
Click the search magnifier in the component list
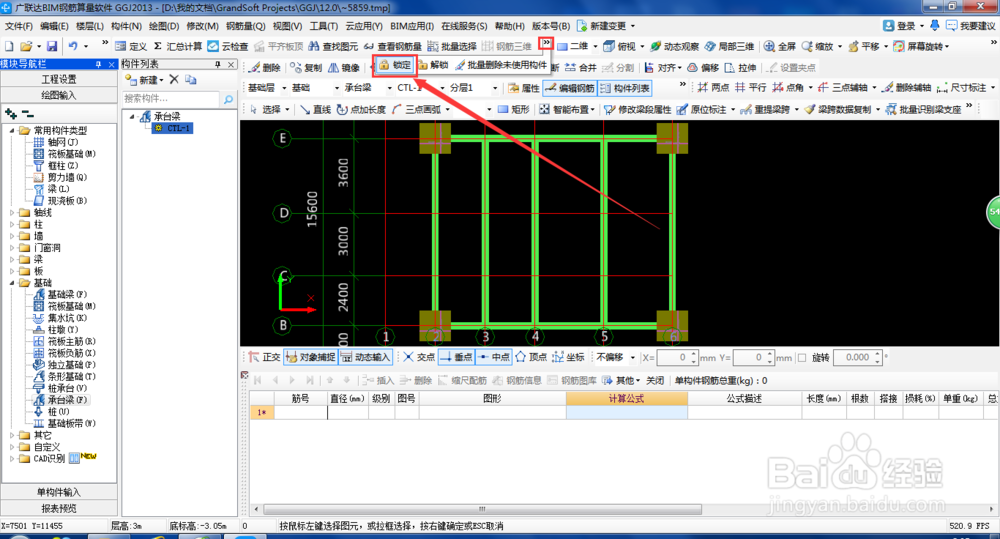pyautogui.click(x=228, y=99)
